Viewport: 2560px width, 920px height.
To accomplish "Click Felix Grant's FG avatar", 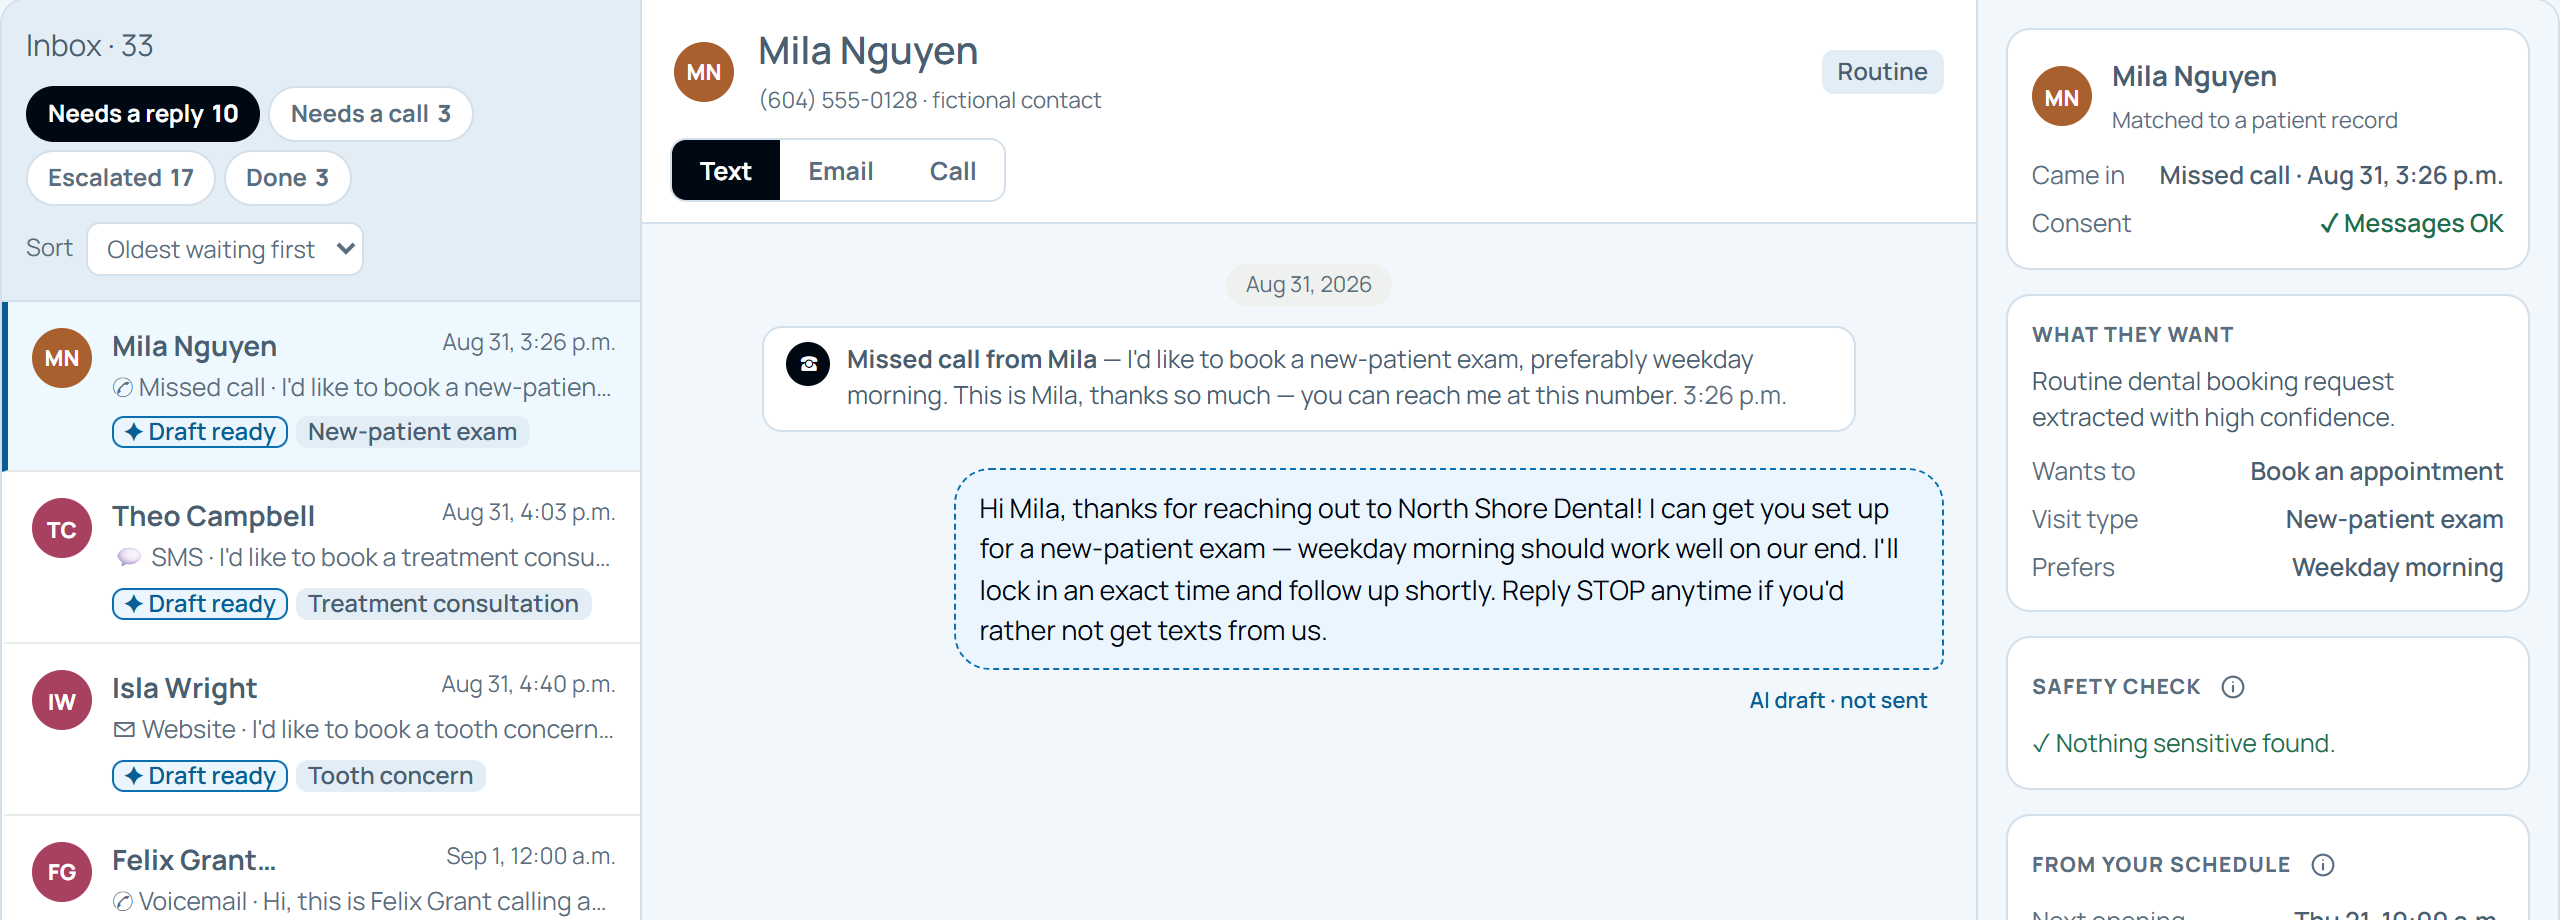I will click(62, 872).
